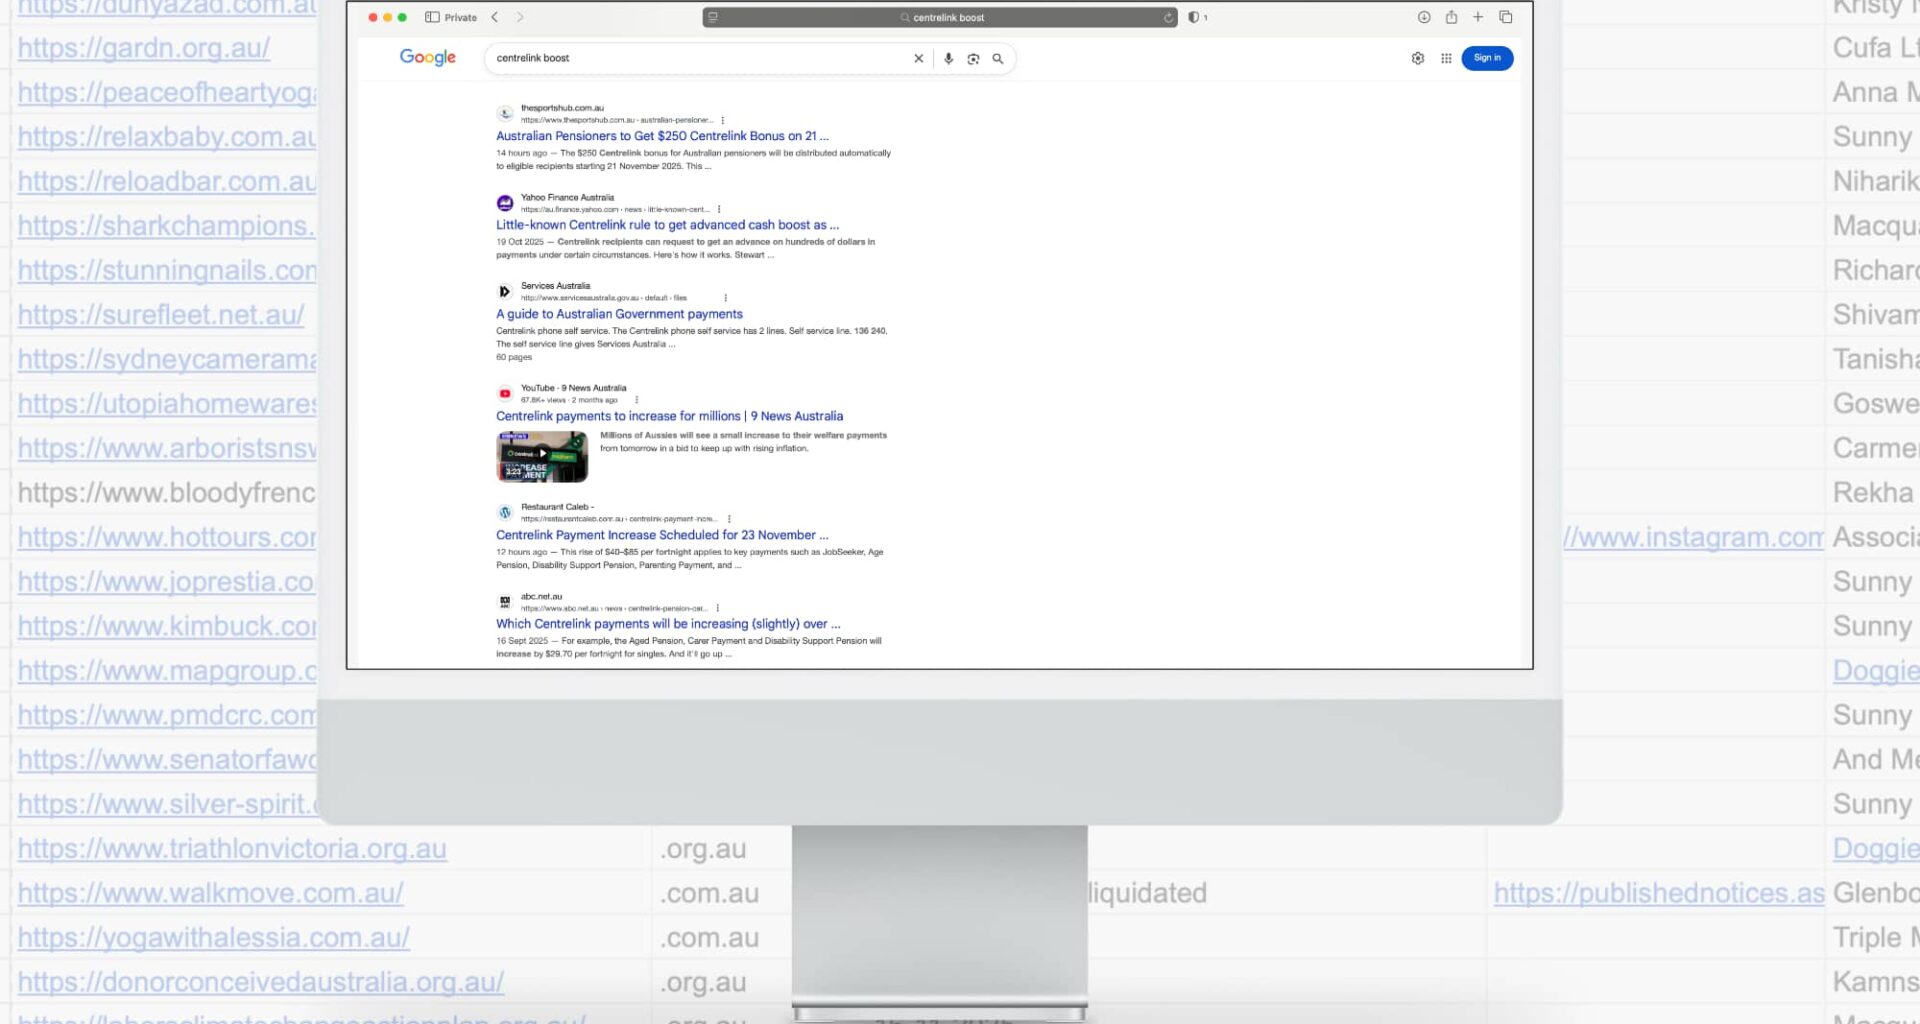Show tab overview
Screen dimensions: 1920x1024
coord(1505,17)
